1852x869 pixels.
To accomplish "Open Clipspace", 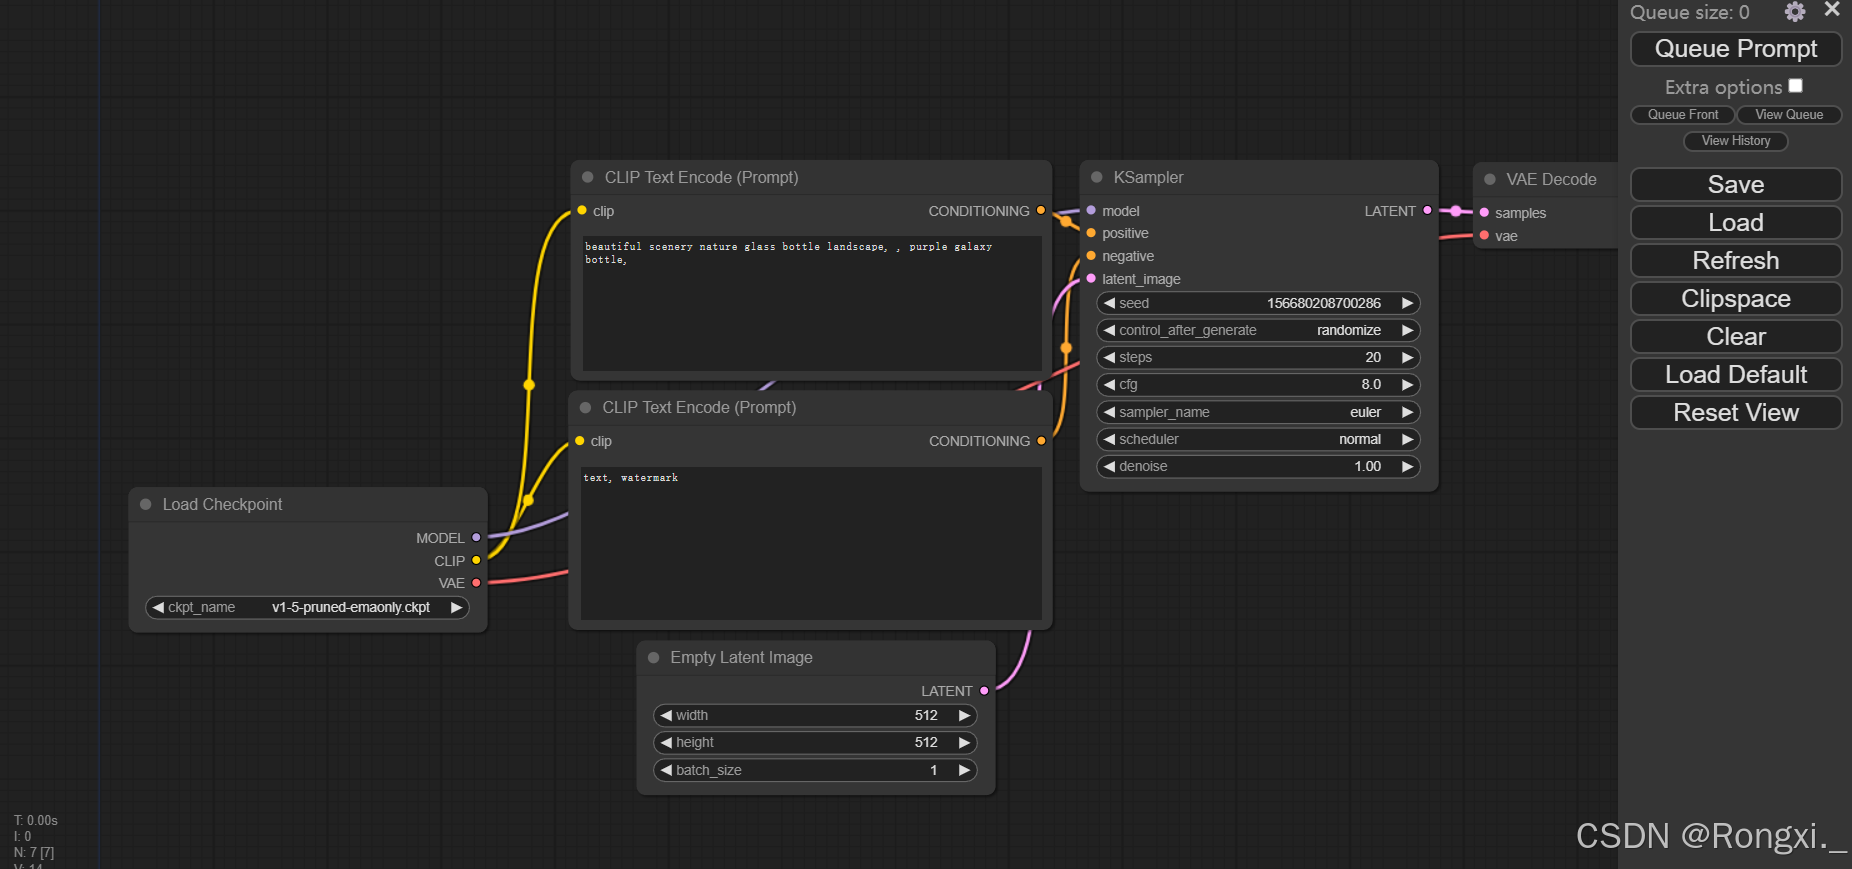I will click(1736, 299).
